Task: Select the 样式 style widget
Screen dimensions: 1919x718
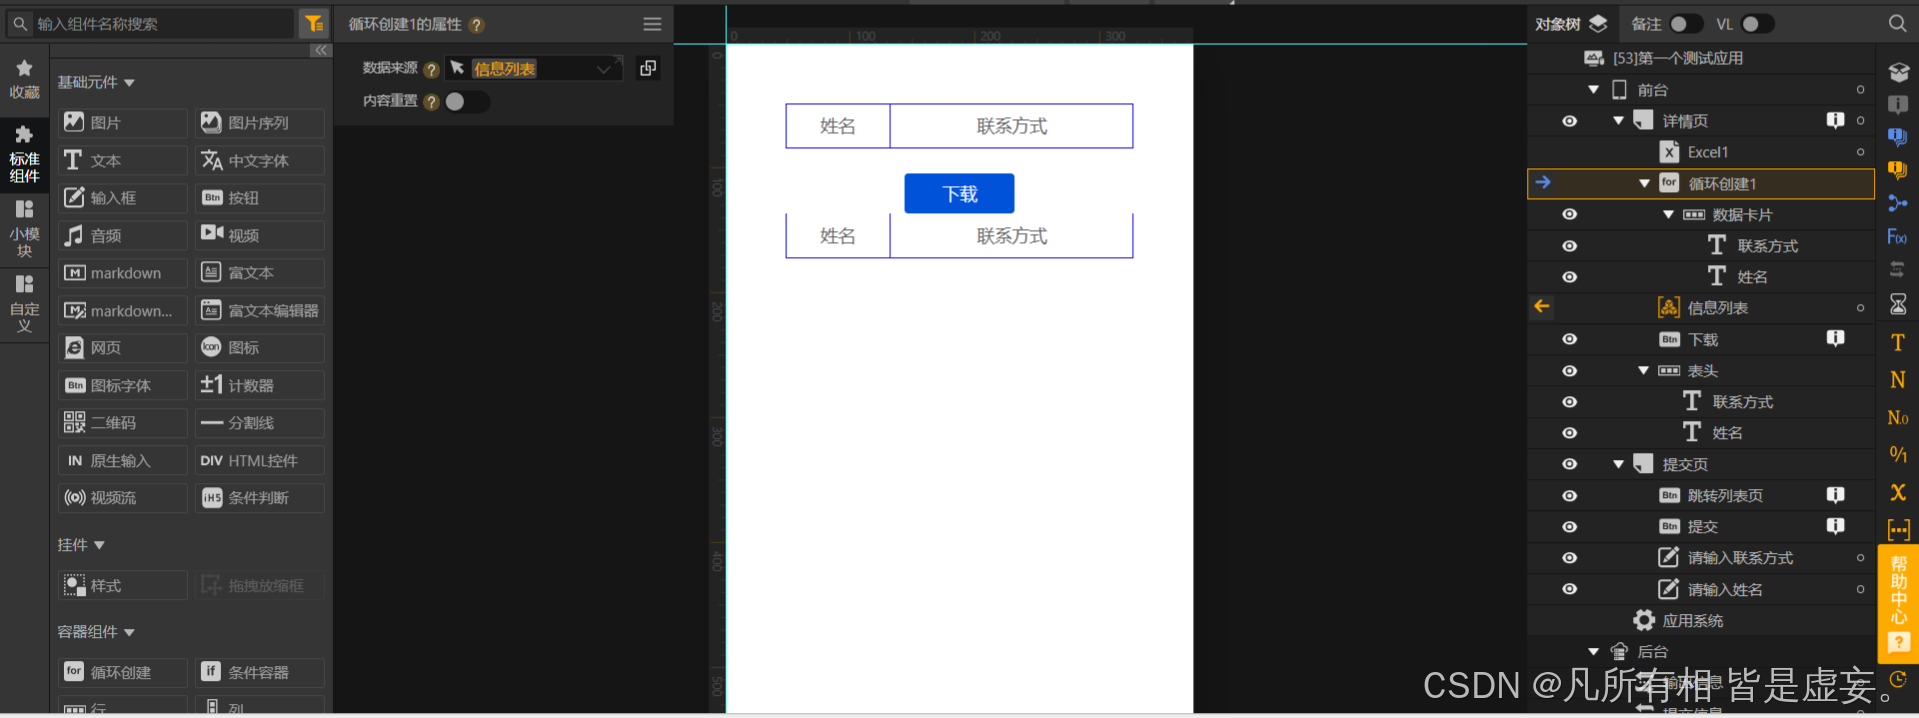Action: pyautogui.click(x=122, y=585)
